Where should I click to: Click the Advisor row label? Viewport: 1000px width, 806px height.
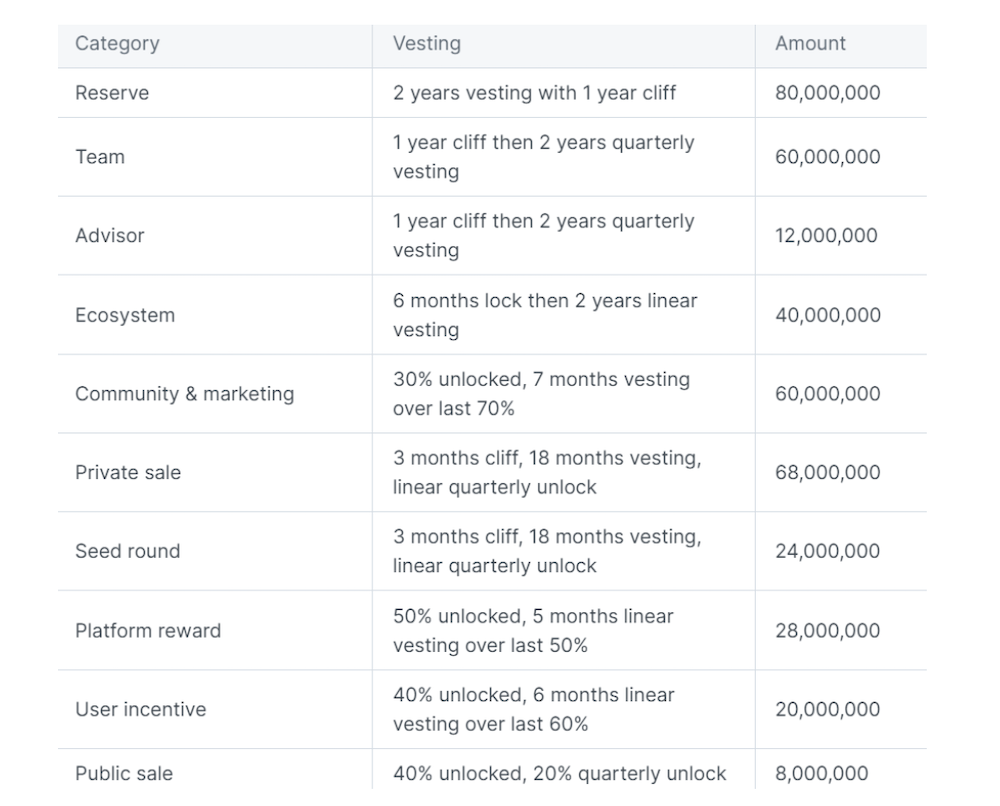click(110, 236)
